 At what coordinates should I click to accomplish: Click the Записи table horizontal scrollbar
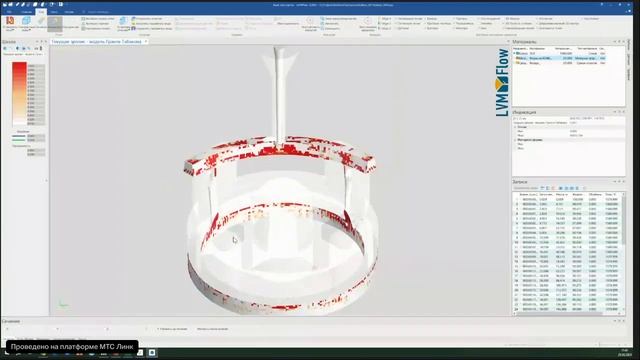[559, 313]
